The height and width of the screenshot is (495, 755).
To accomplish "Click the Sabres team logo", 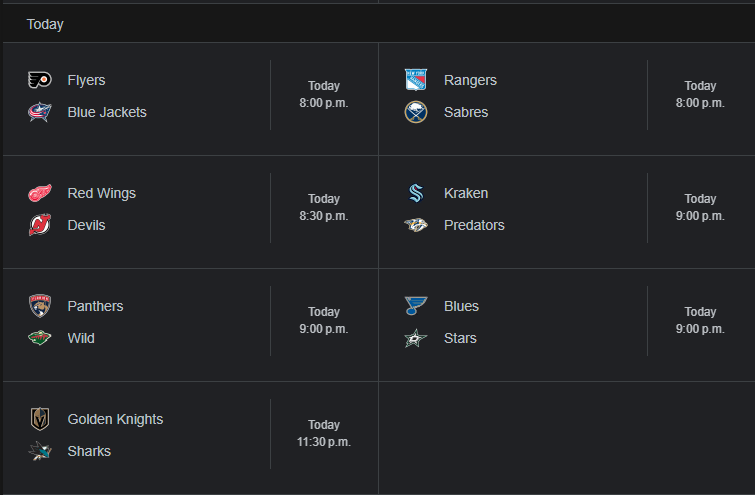I will tap(416, 112).
